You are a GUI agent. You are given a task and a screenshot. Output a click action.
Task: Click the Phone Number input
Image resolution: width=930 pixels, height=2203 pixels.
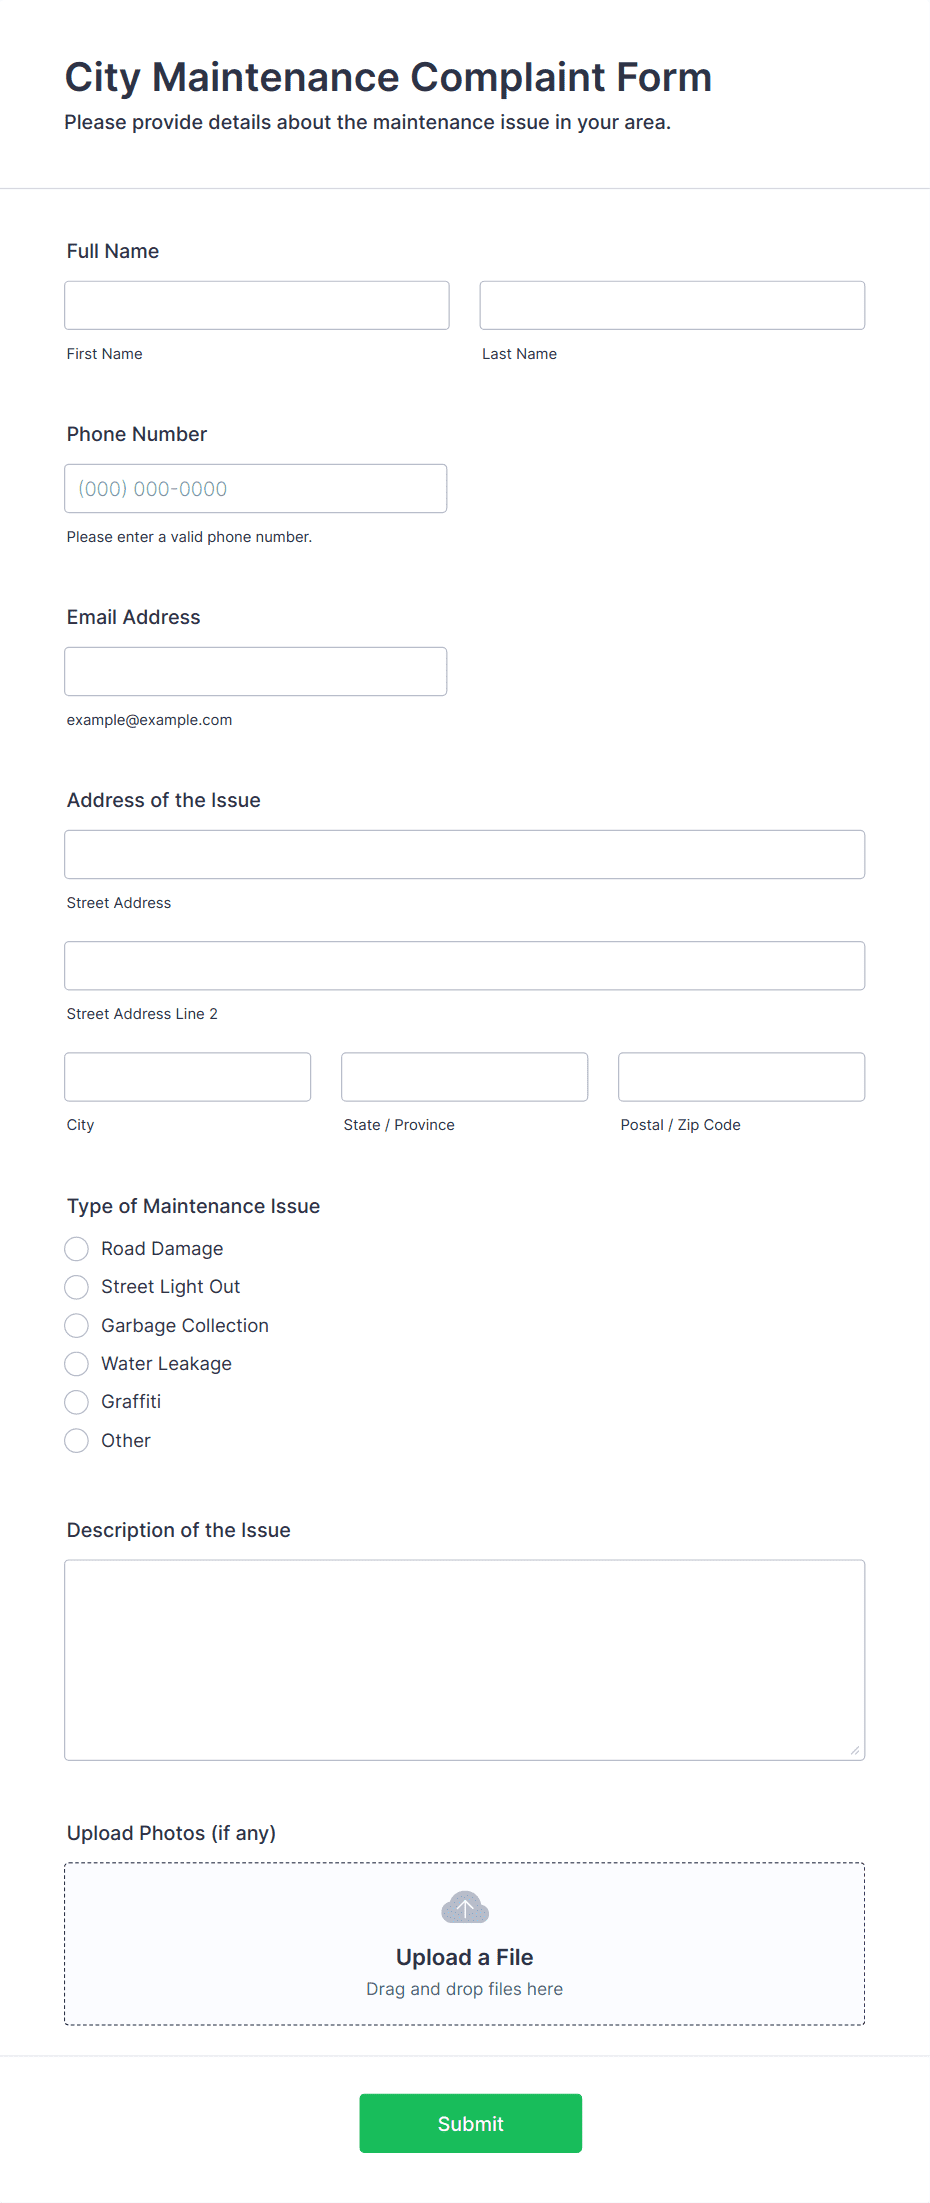click(x=255, y=488)
